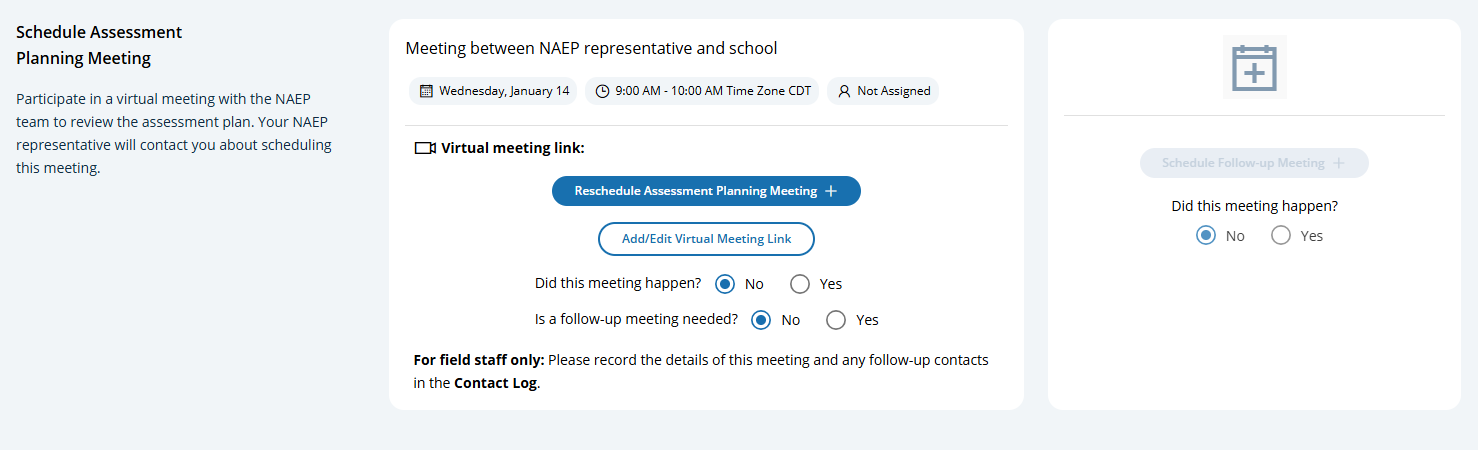This screenshot has height=450, width=1478.
Task: Choose Yes under the right panel meeting question
Action: (x=1281, y=236)
